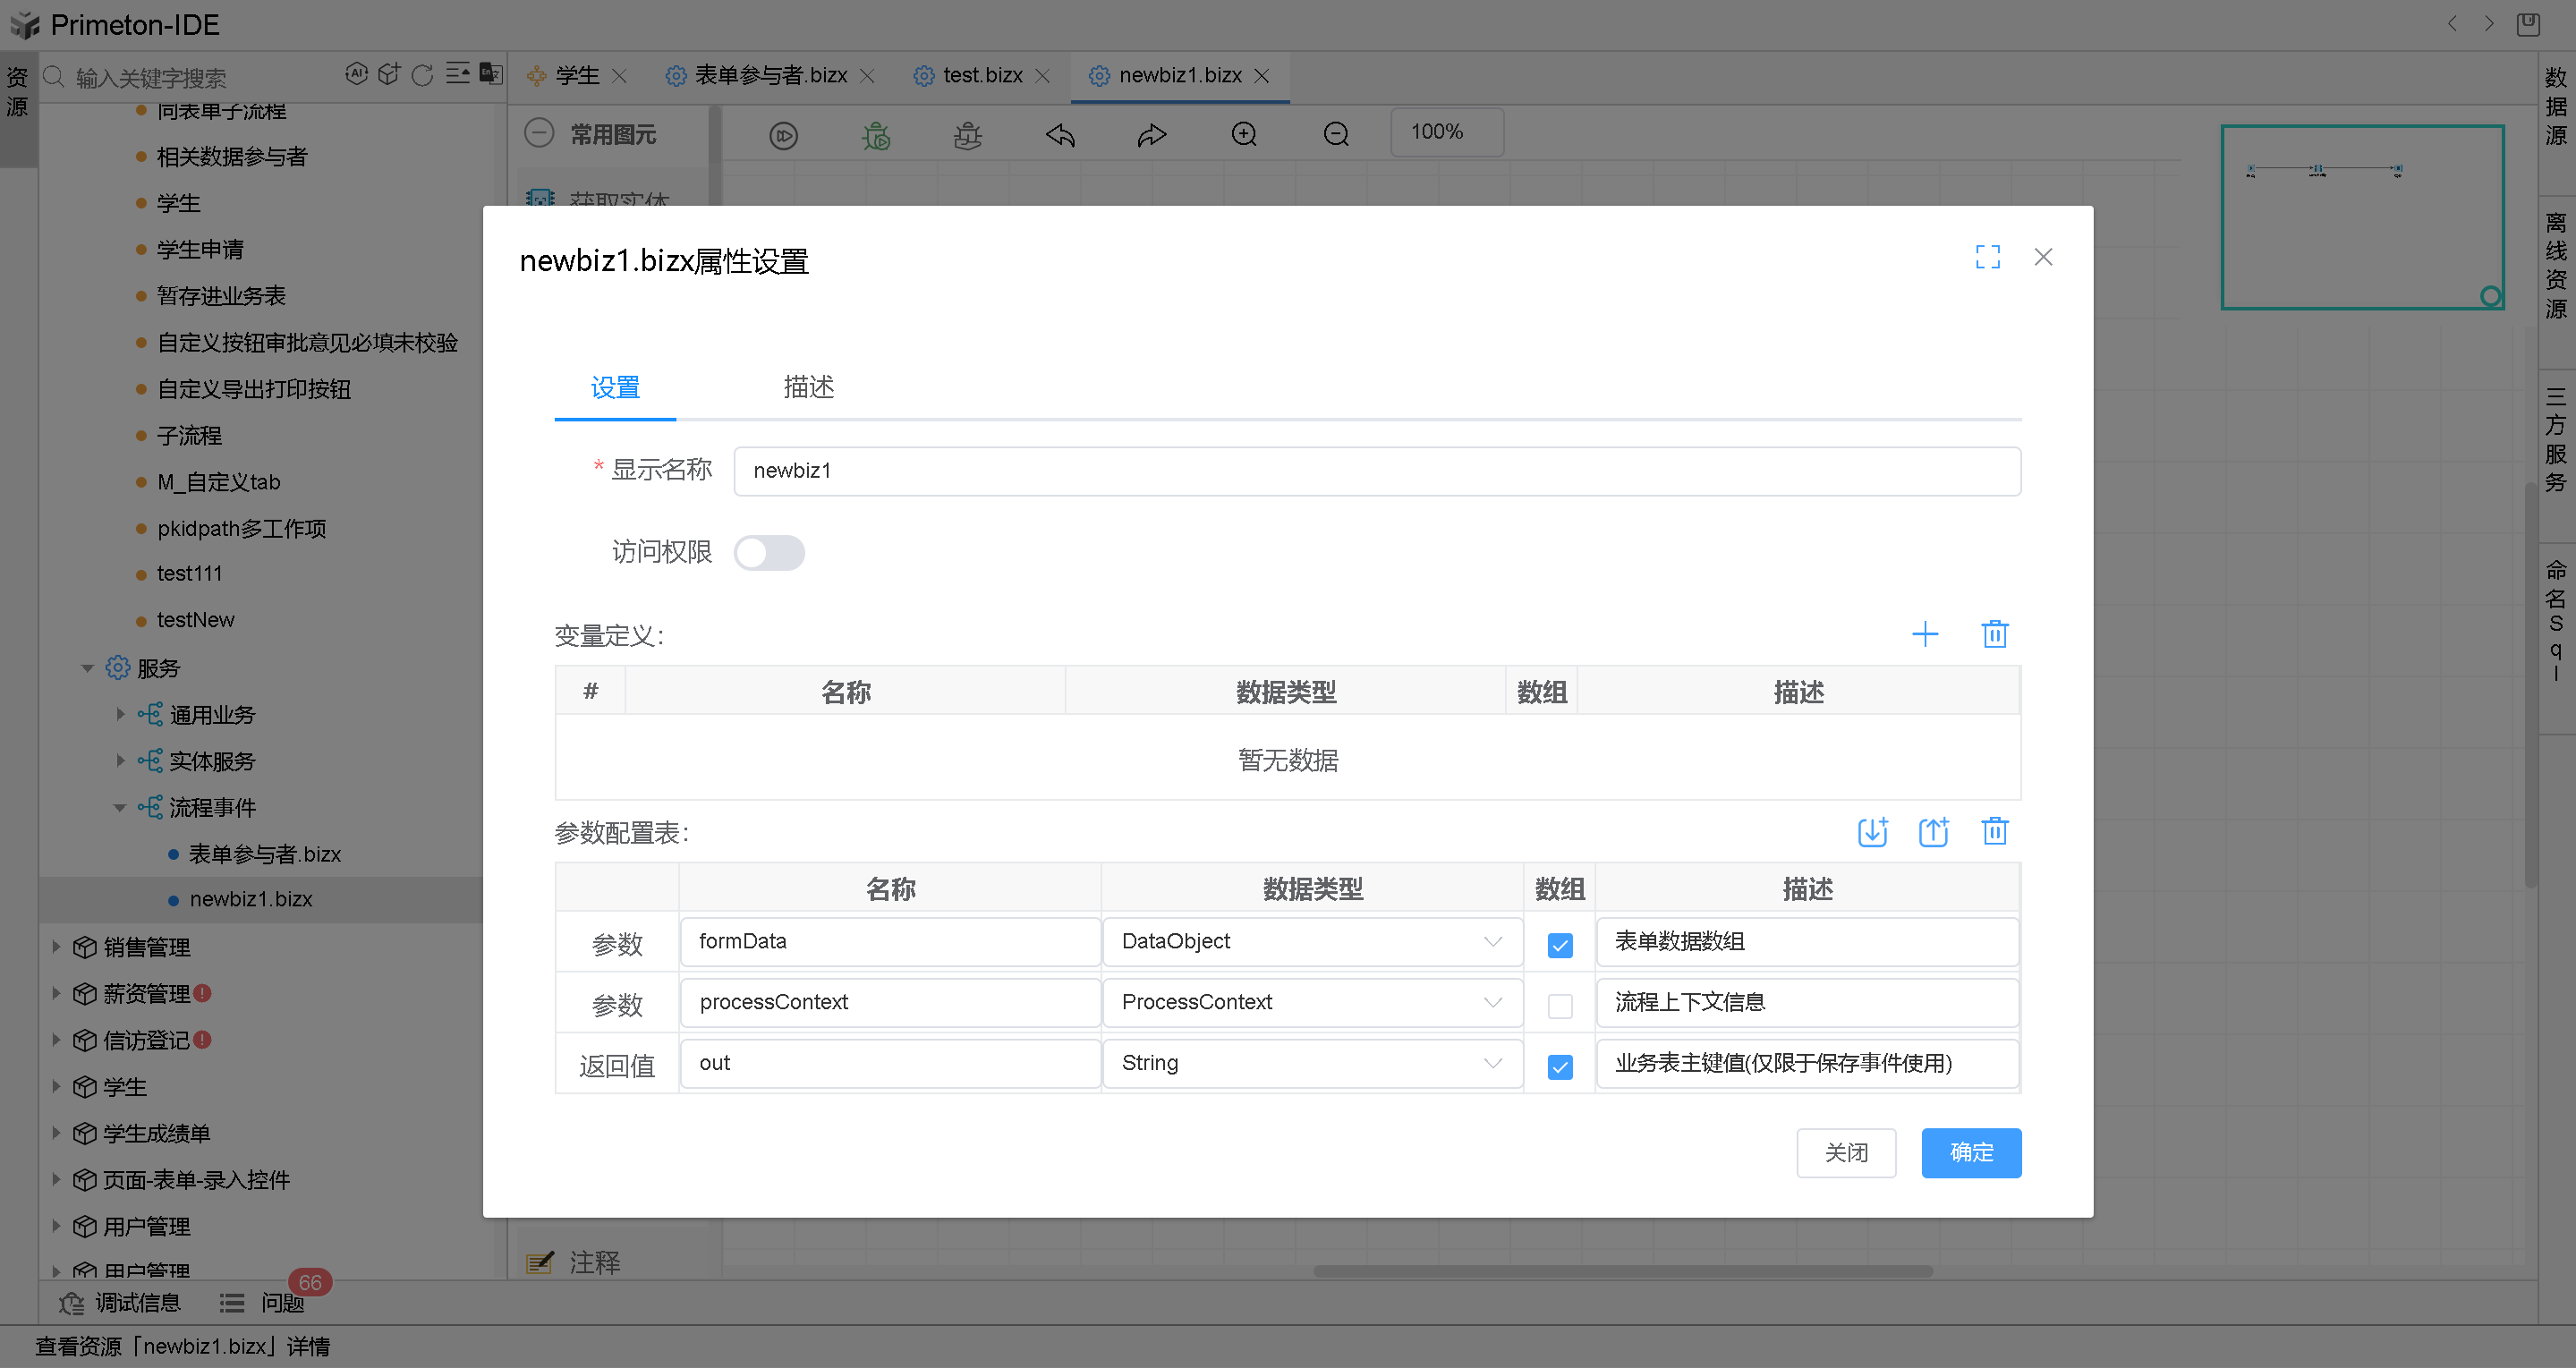Click the undo arrow in the toolbar
The width and height of the screenshot is (2576, 1368).
(x=1060, y=134)
